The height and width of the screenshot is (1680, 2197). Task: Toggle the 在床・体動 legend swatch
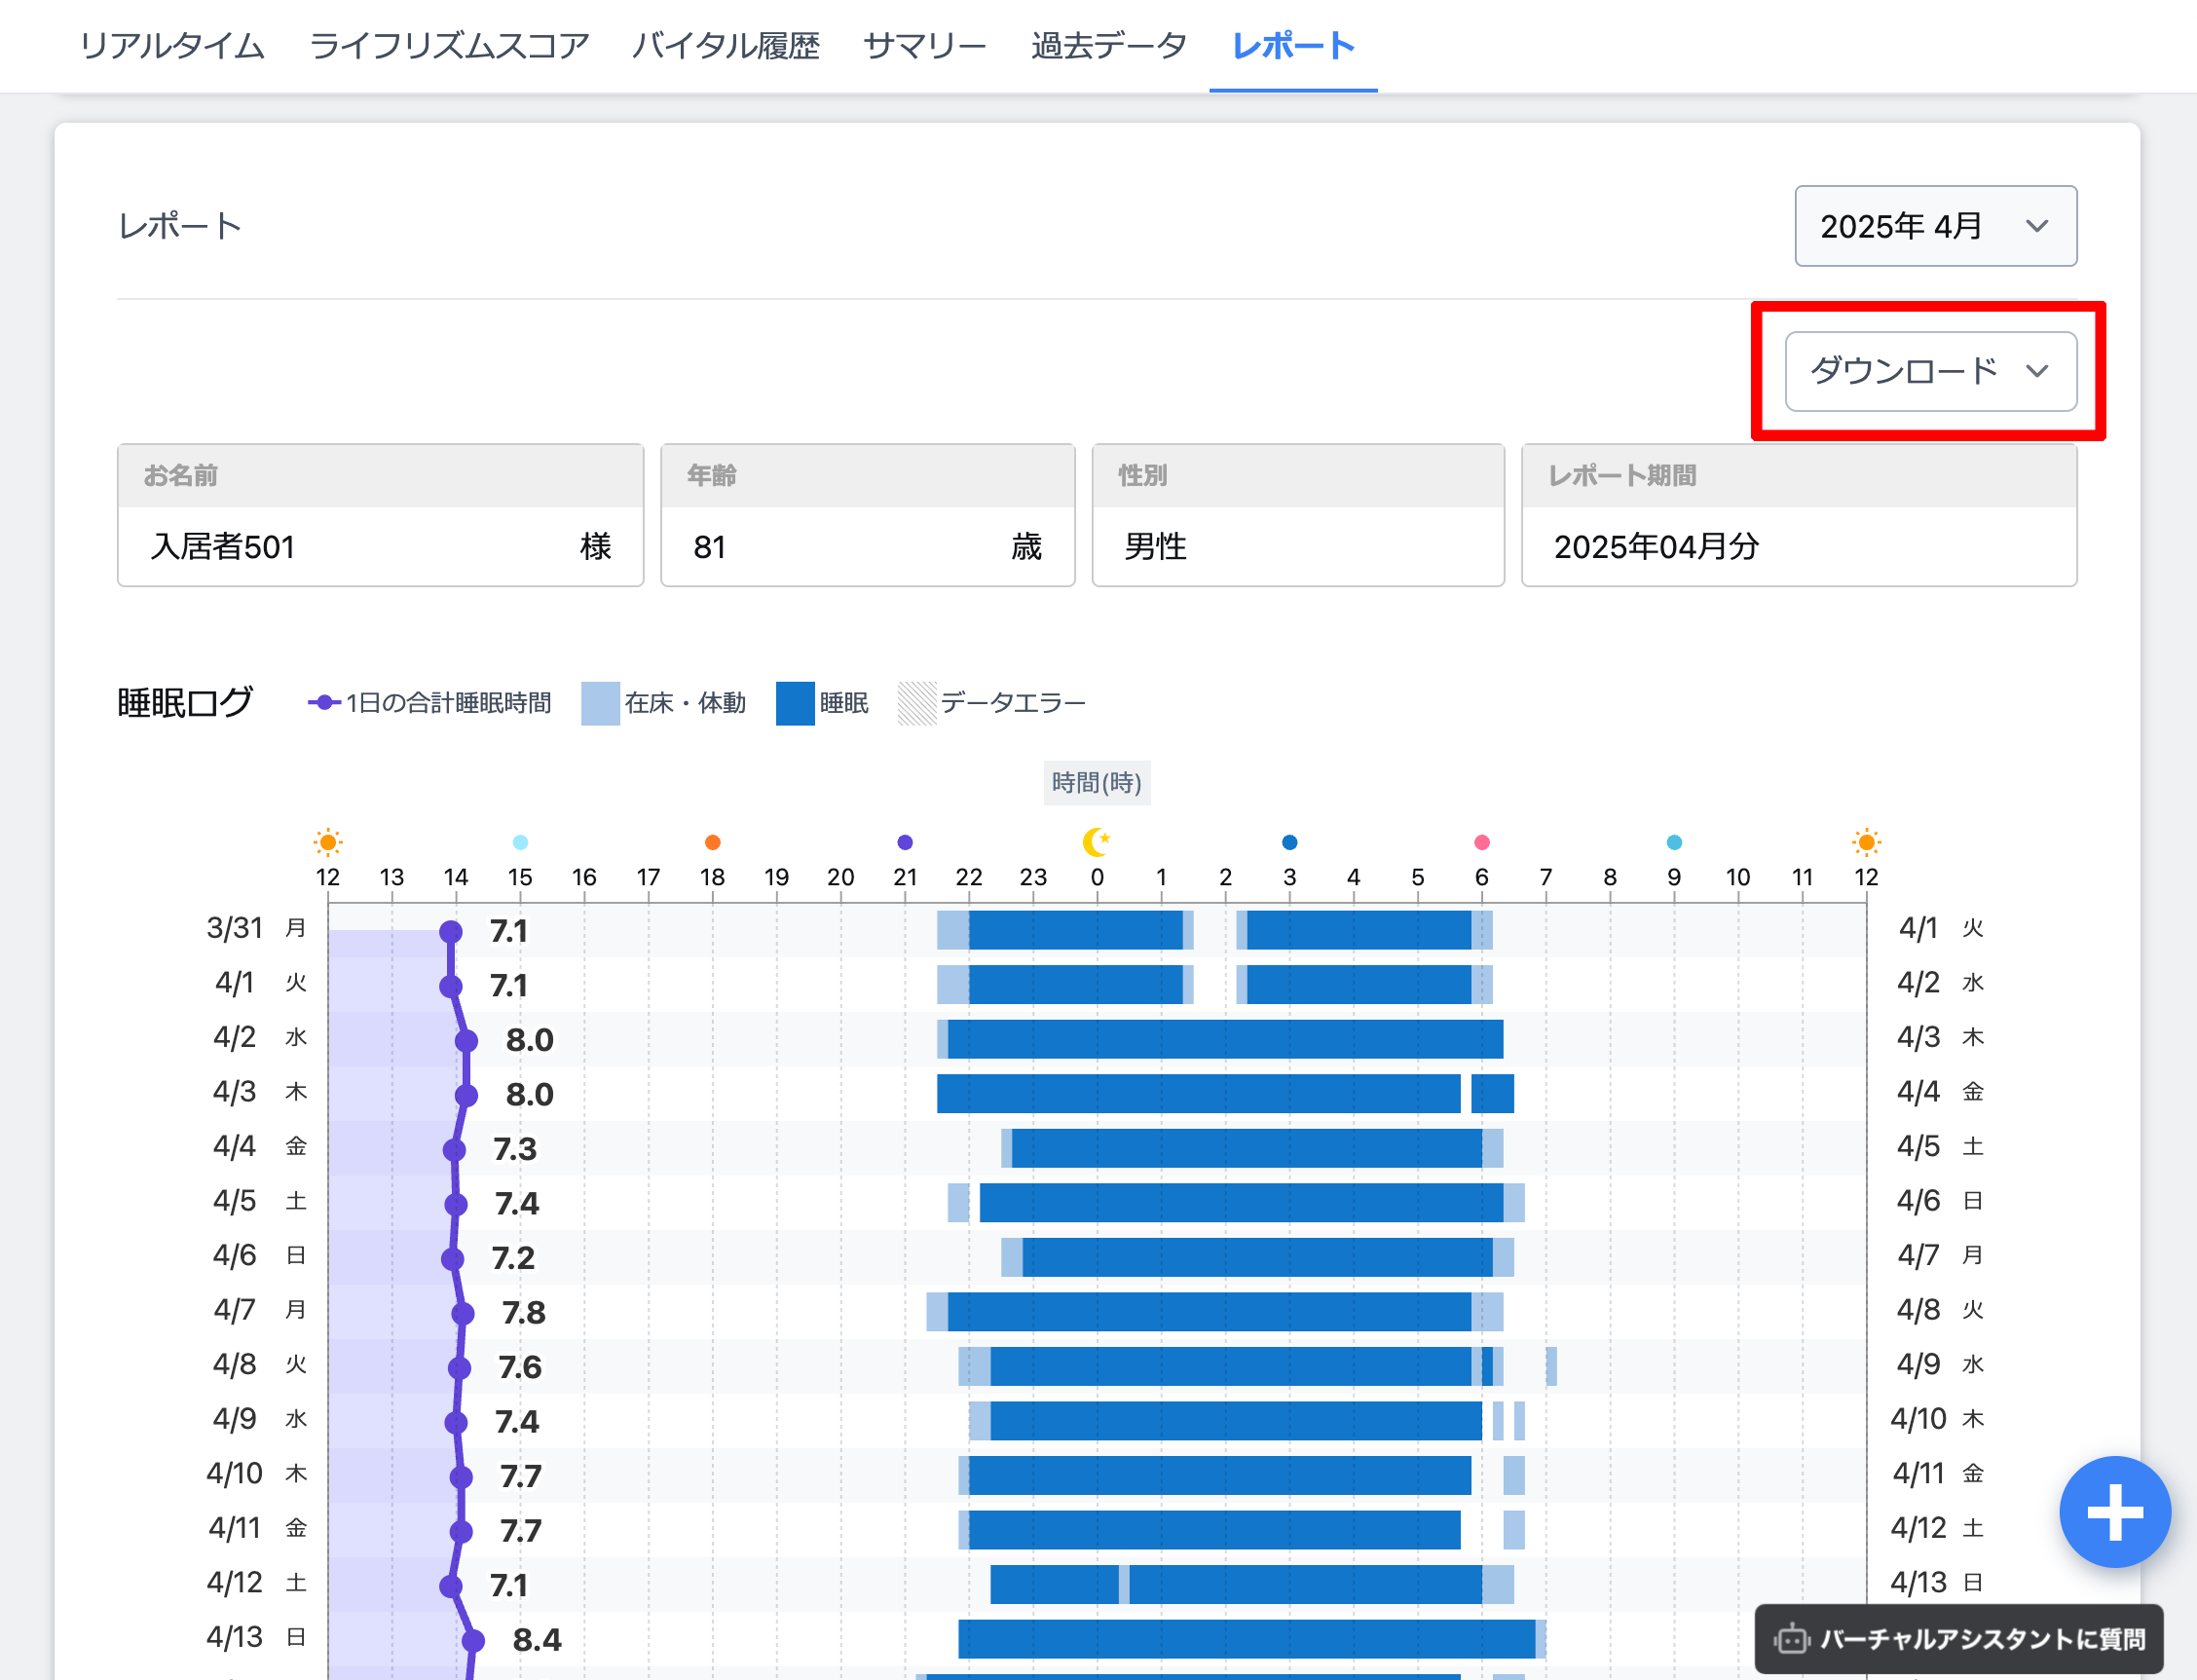tap(600, 703)
